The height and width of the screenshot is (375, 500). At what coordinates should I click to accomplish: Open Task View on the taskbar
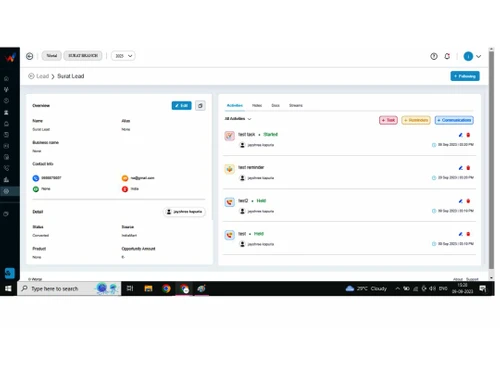point(130,289)
